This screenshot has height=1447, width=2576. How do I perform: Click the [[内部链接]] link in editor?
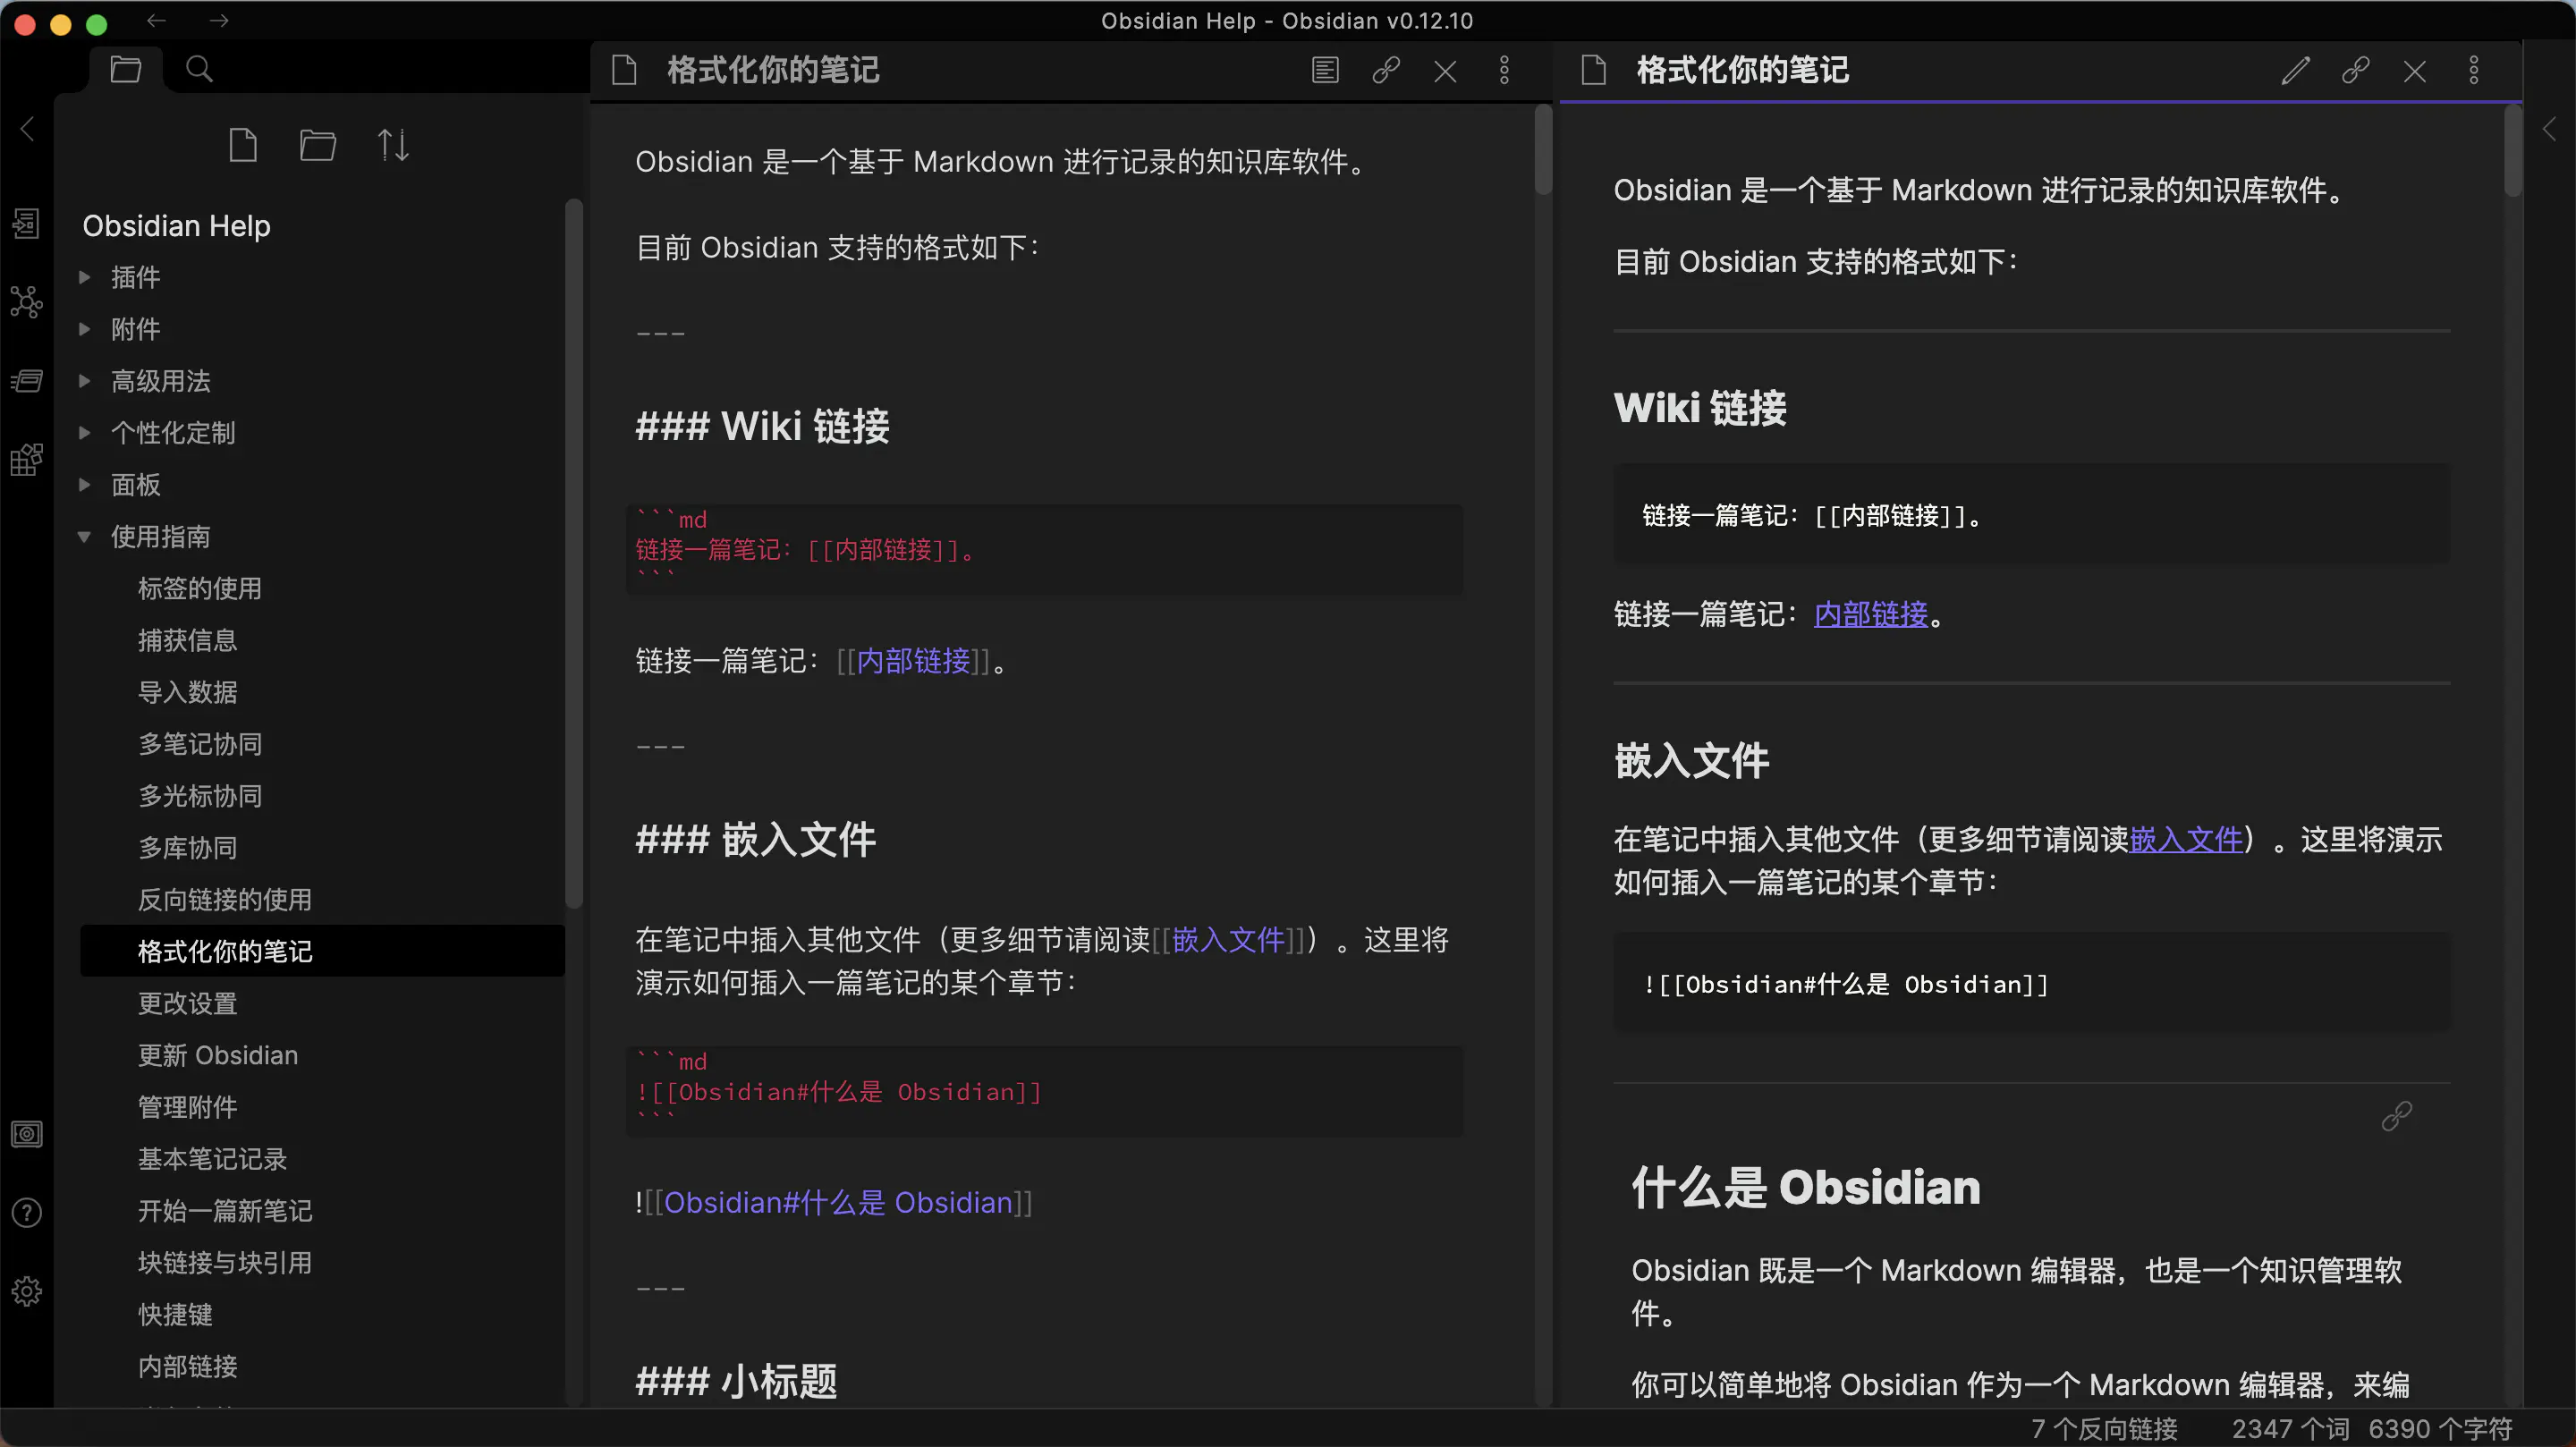point(913,661)
